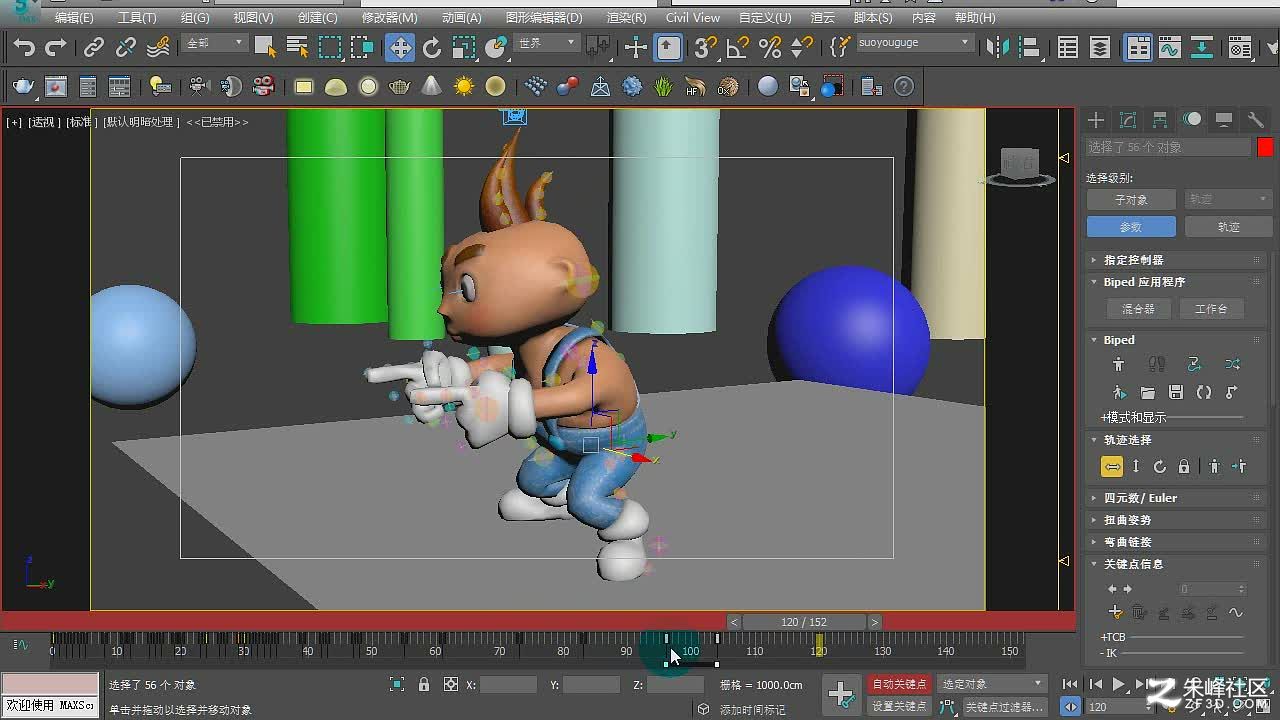Open the 选定对象 key filter dropdown
1280x720 pixels.
992,684
